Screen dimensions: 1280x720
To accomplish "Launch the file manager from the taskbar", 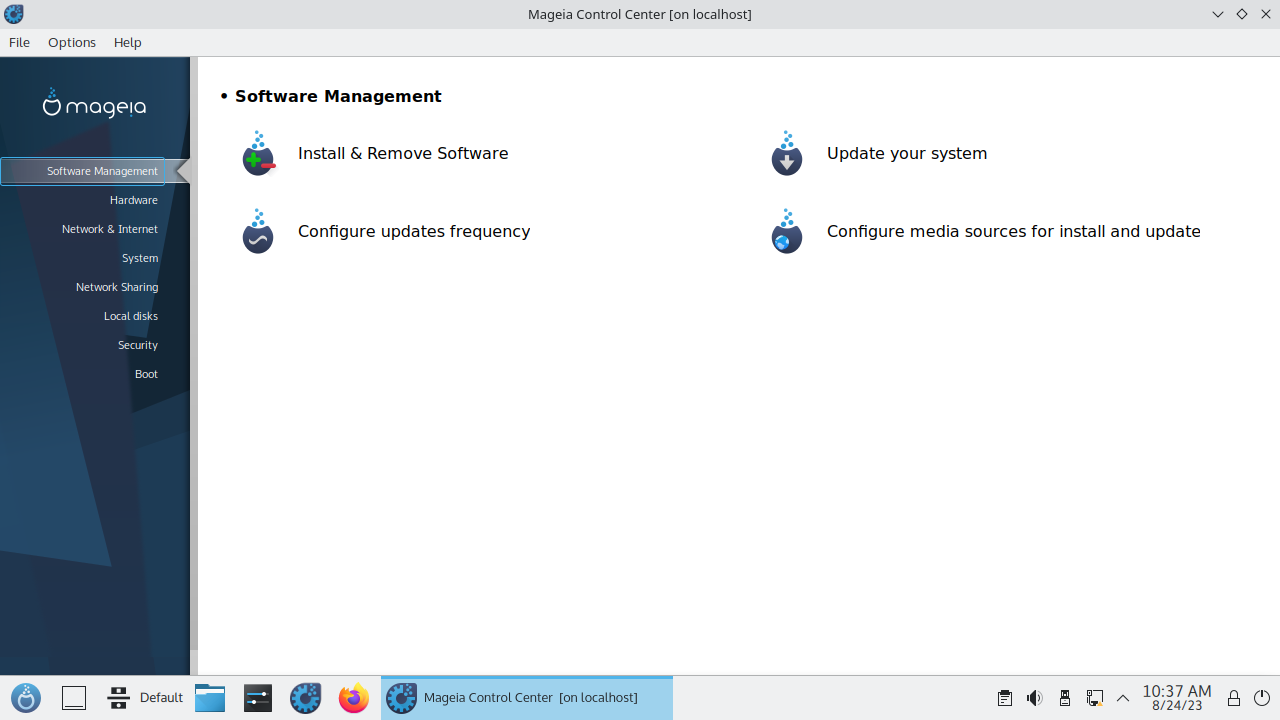I will pos(210,698).
